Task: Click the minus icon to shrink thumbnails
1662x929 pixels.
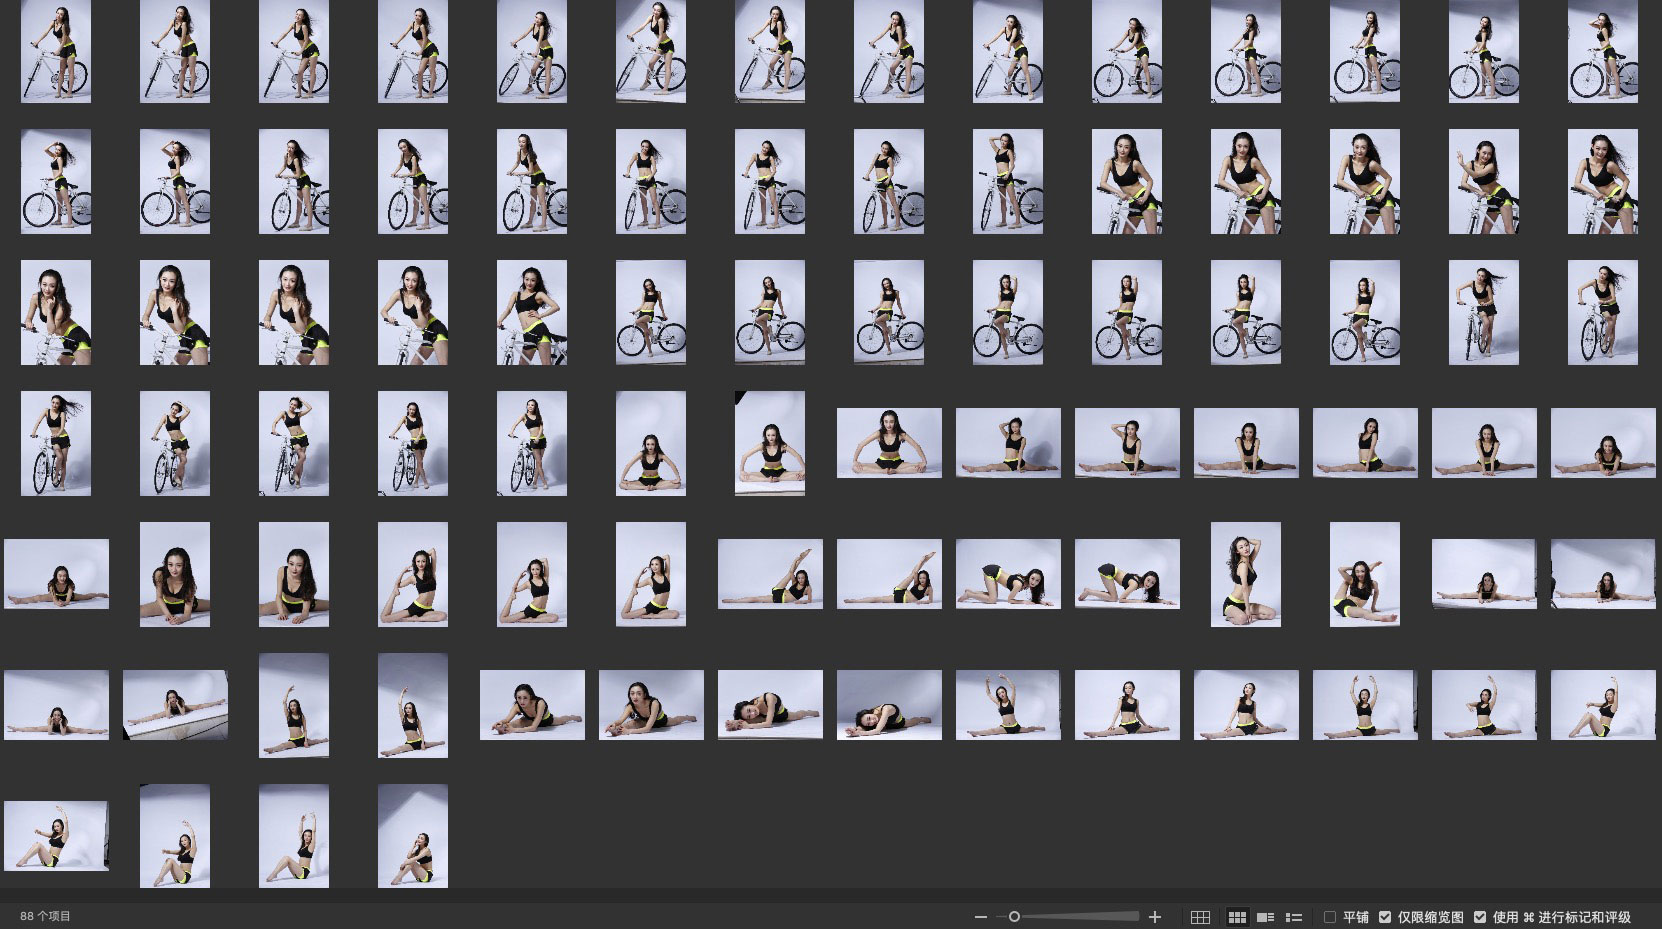Action: tap(980, 917)
